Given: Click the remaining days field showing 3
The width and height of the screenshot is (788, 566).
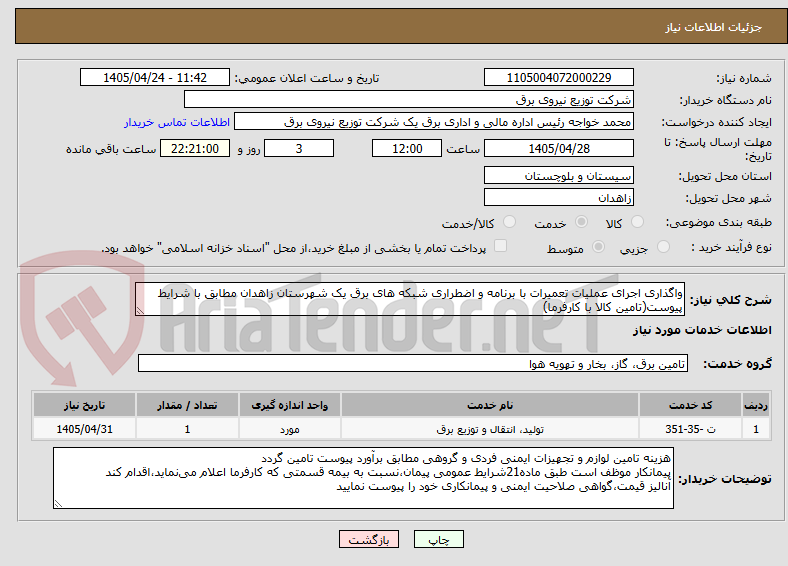Looking at the screenshot, I should tap(299, 148).
